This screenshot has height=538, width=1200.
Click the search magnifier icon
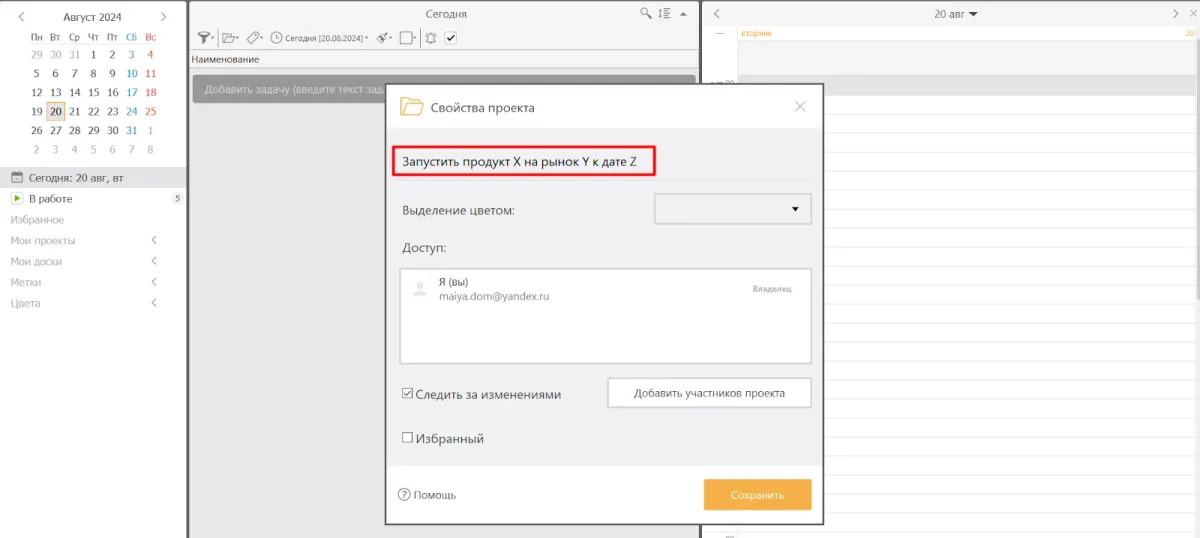[646, 14]
